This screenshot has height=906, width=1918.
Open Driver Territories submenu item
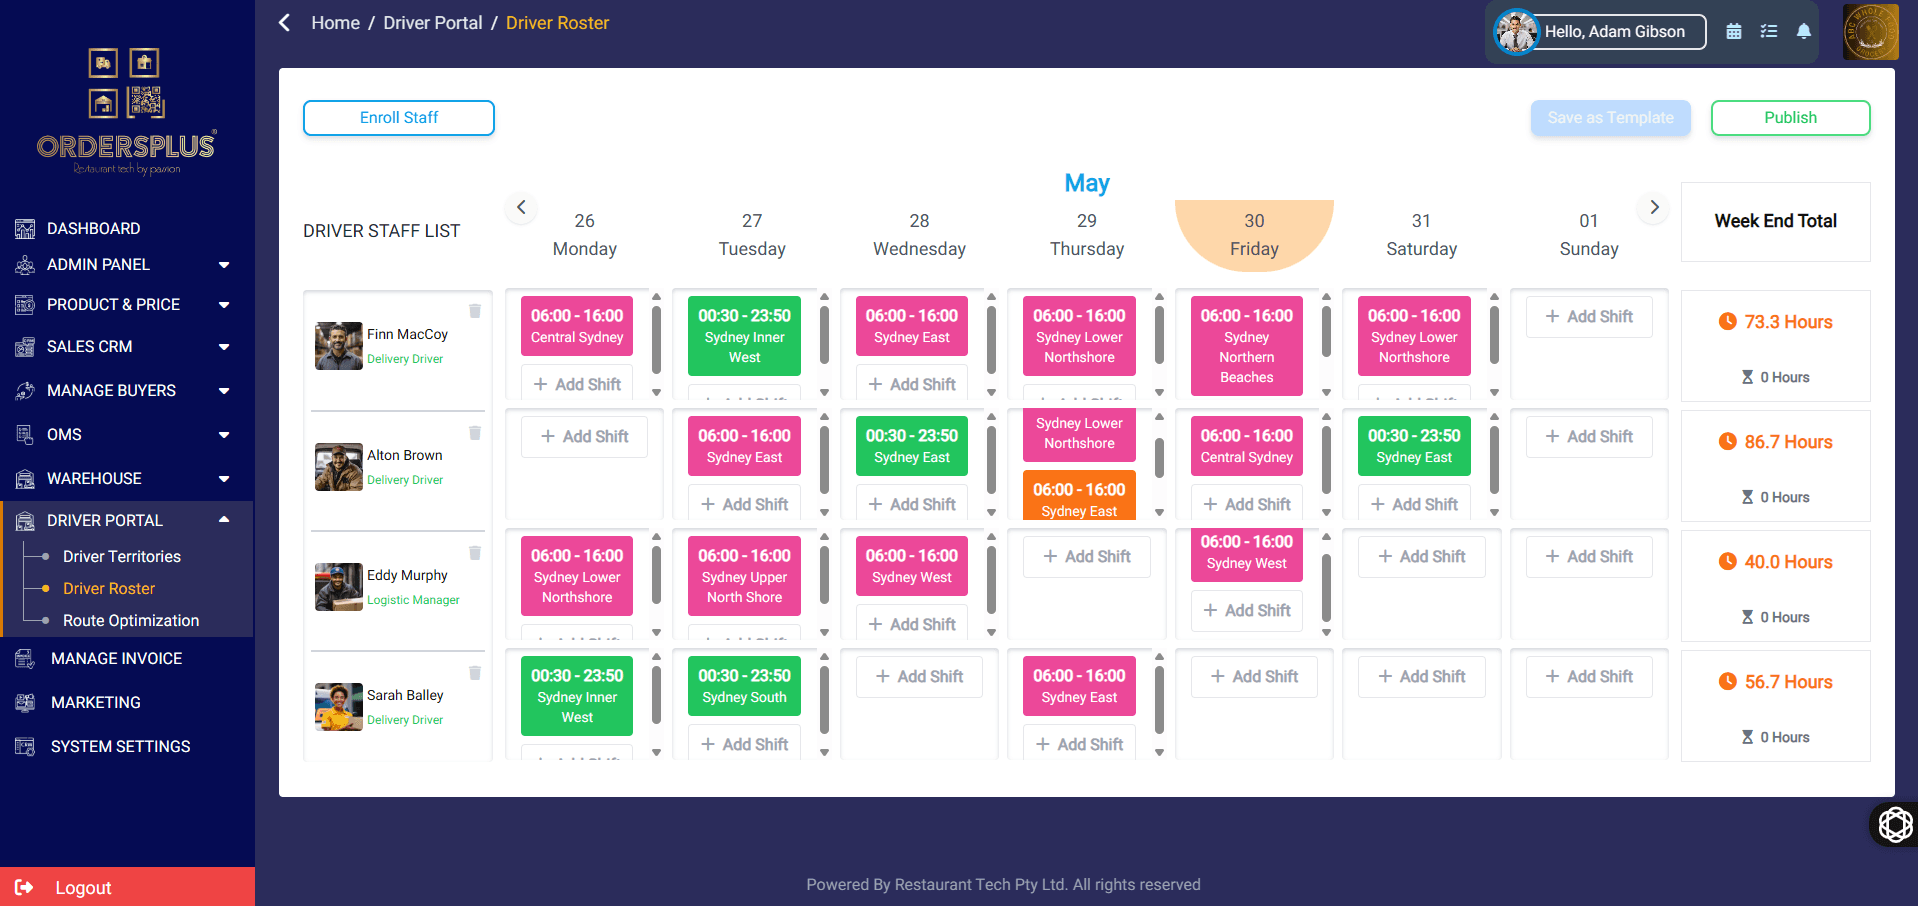pyautogui.click(x=122, y=557)
